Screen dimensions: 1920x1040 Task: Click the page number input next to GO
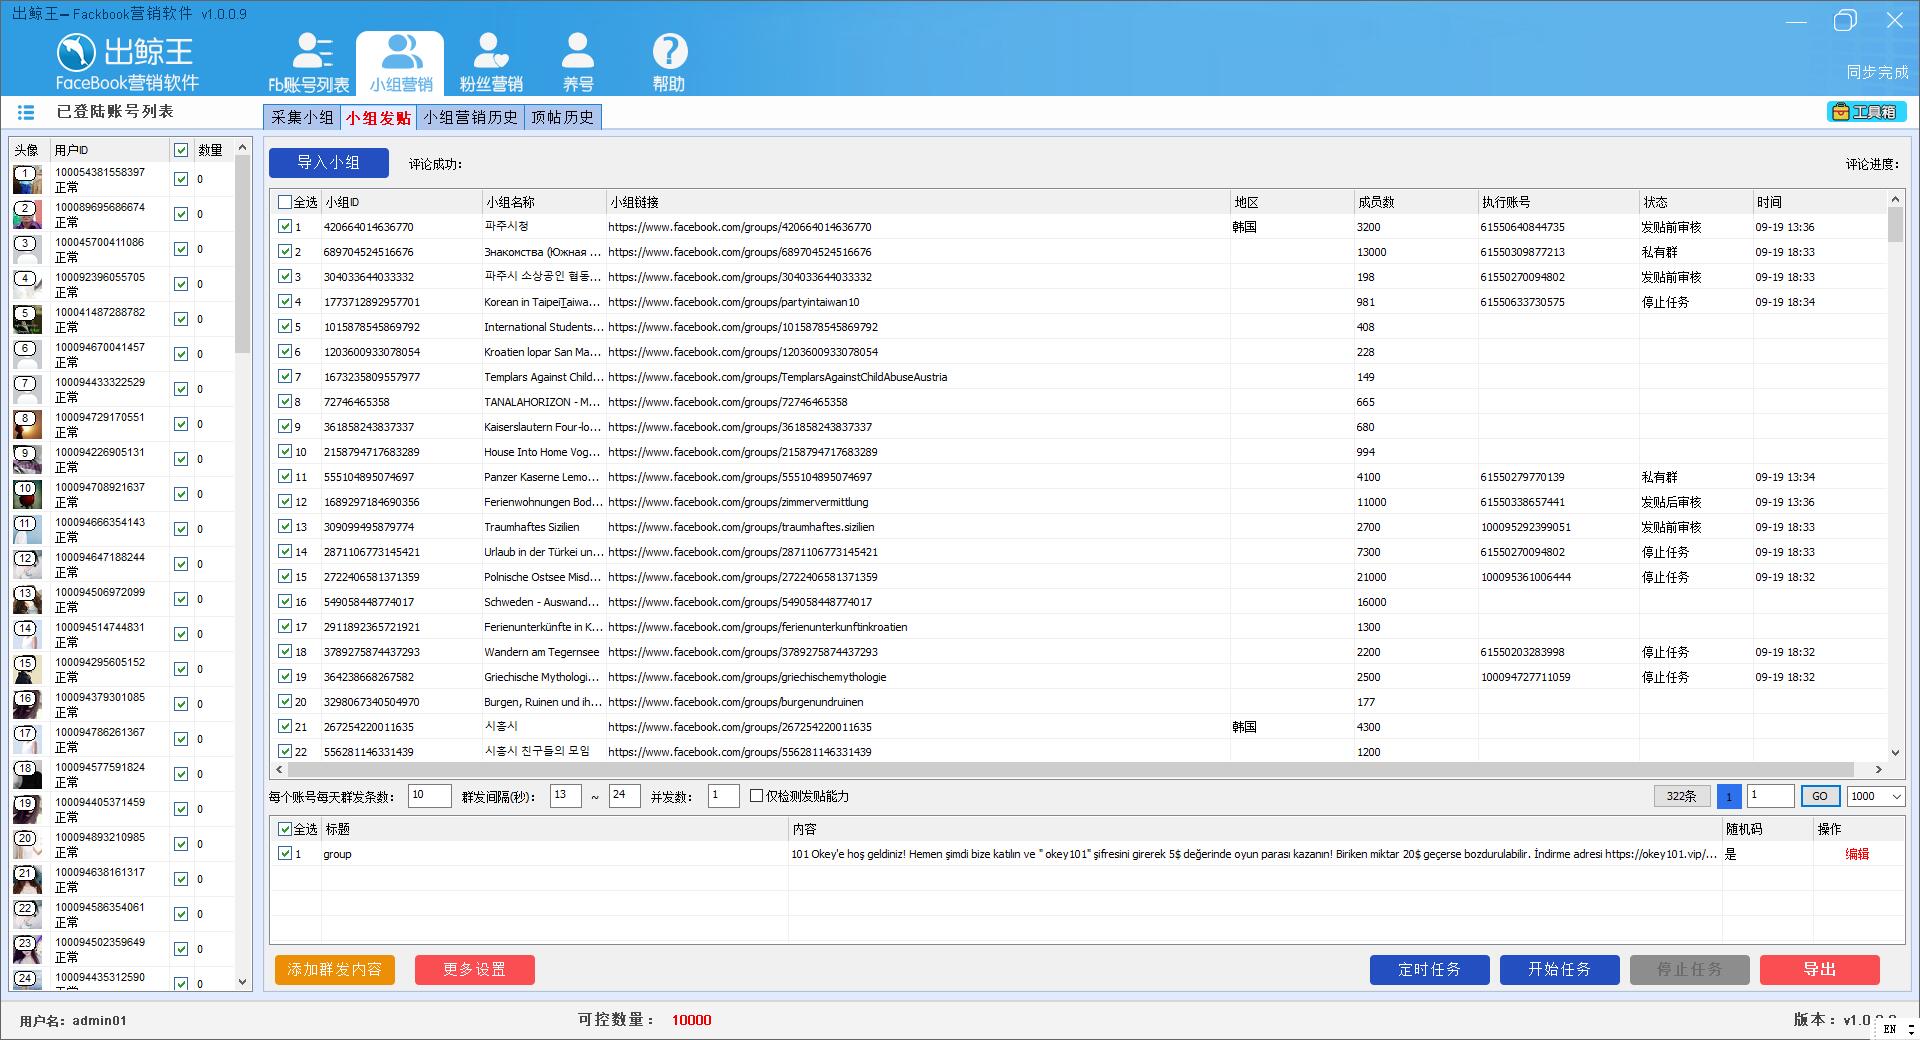[x=1770, y=796]
